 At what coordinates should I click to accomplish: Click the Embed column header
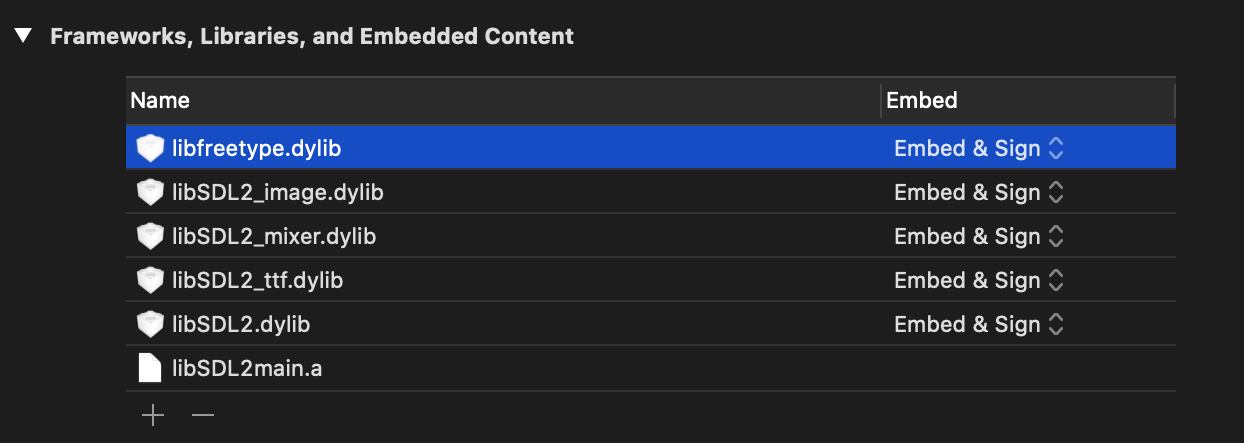point(1028,101)
